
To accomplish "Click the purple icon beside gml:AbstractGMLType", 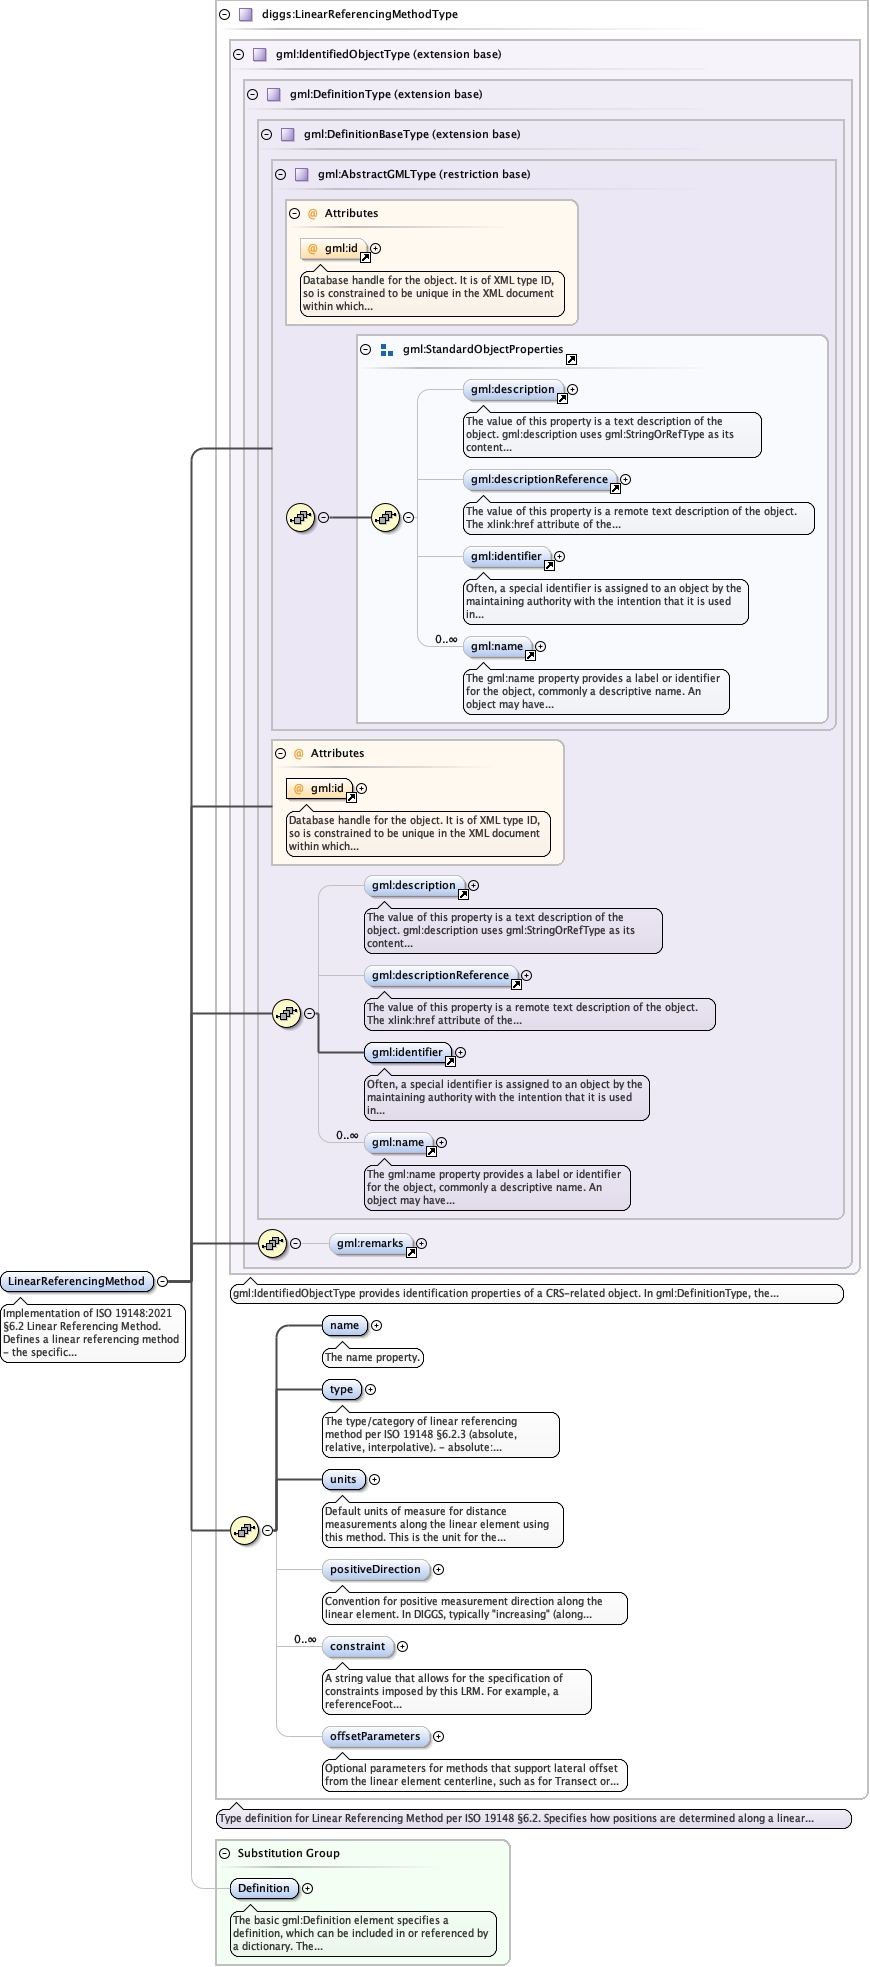I will pos(301,175).
